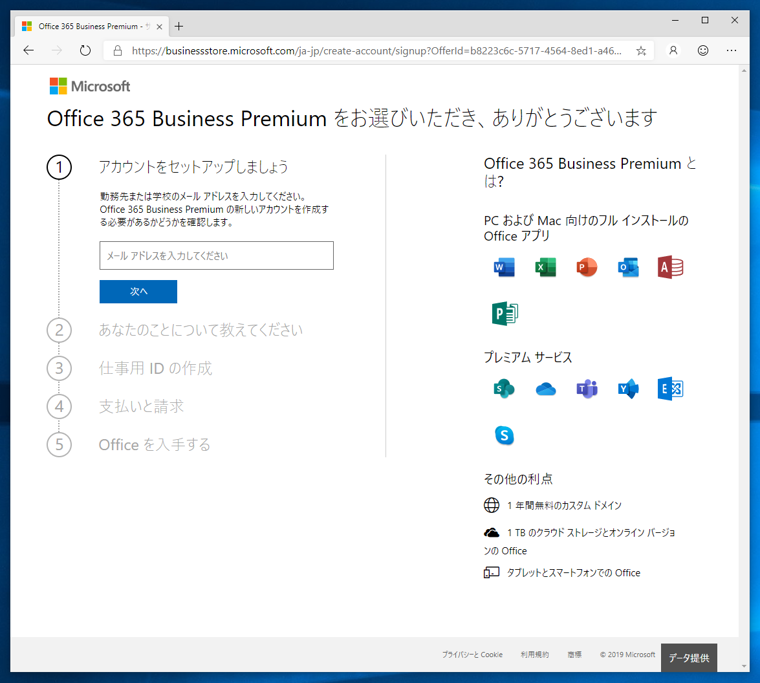This screenshot has width=760, height=683.
Task: Click the Skype service icon
Action: [504, 435]
